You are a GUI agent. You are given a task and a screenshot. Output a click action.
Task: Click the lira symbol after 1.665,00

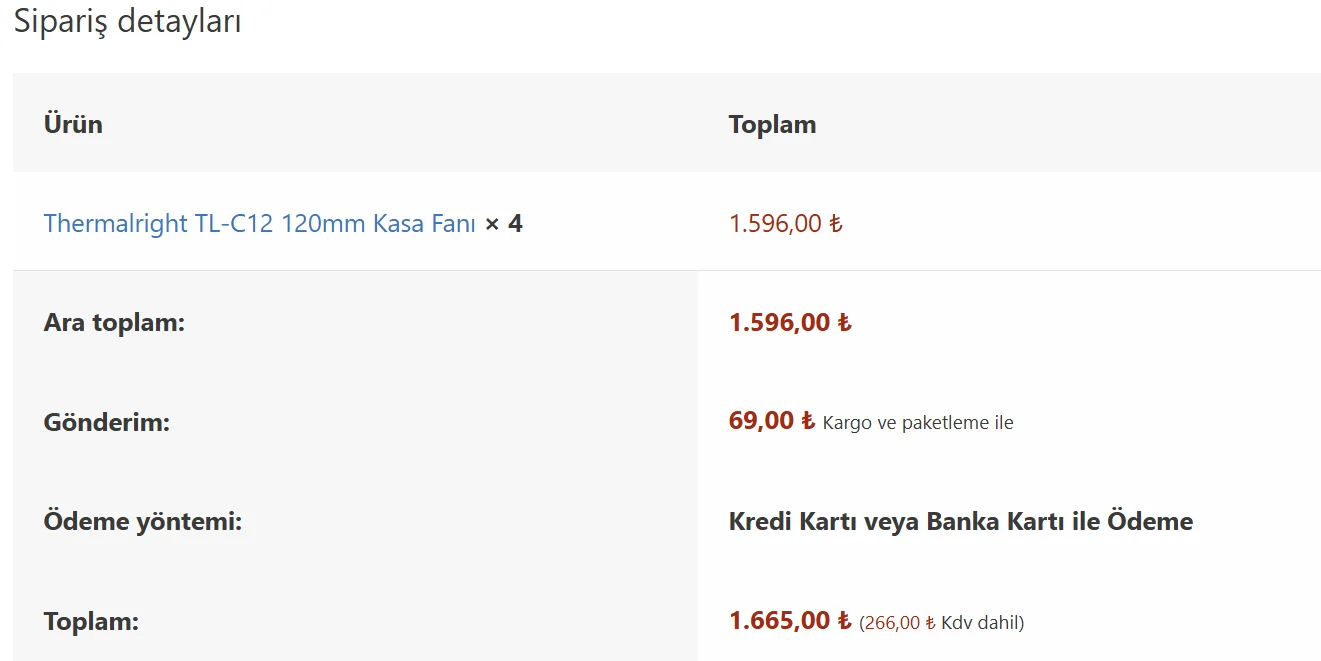pos(844,621)
